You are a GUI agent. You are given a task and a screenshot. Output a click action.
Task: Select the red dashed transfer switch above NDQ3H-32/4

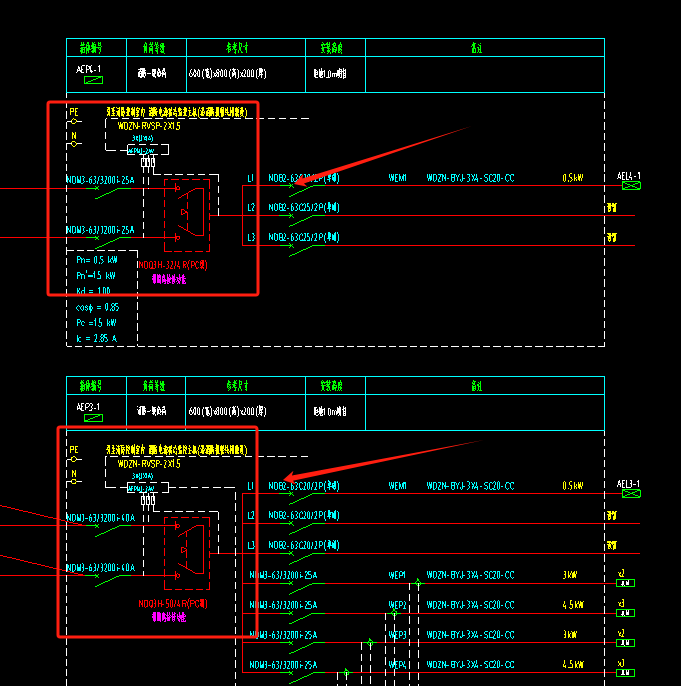(x=187, y=215)
